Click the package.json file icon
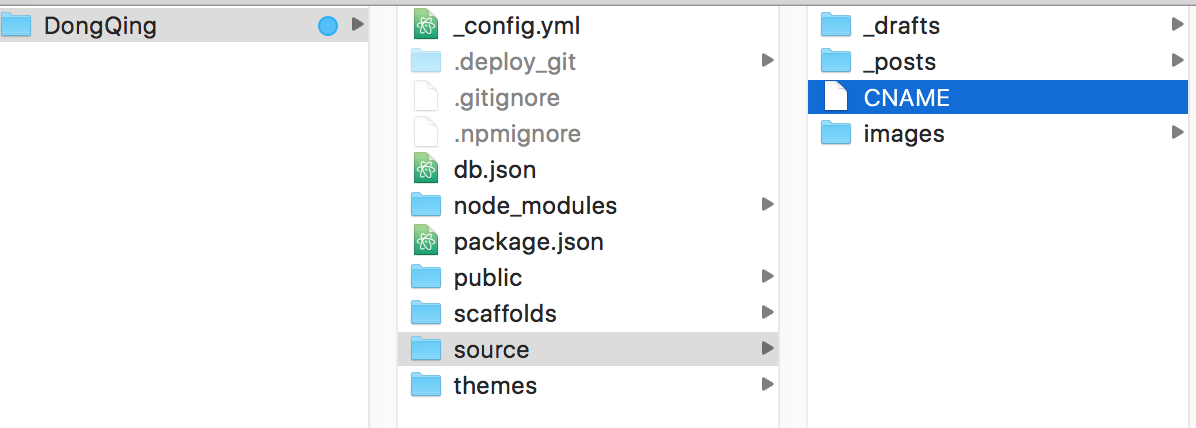 pyautogui.click(x=427, y=242)
